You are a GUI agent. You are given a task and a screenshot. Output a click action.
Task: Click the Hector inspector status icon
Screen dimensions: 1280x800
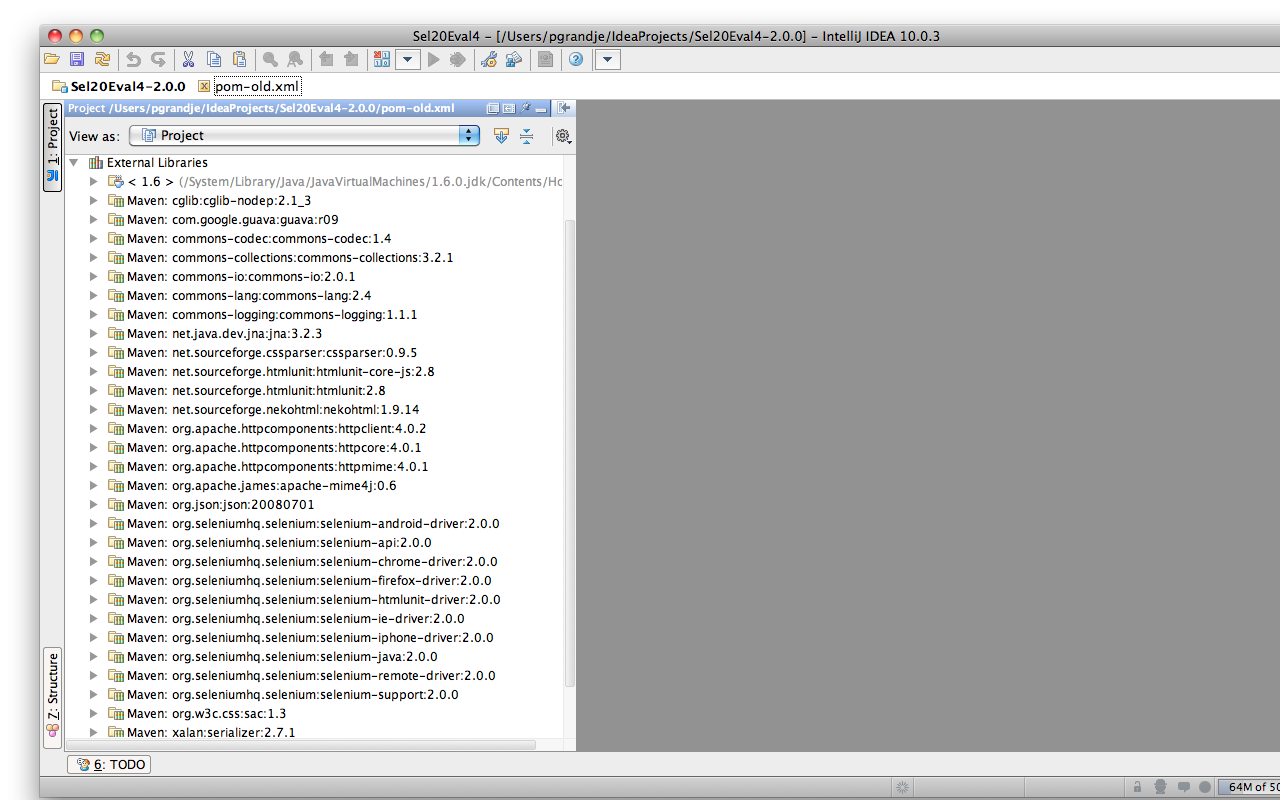1160,787
